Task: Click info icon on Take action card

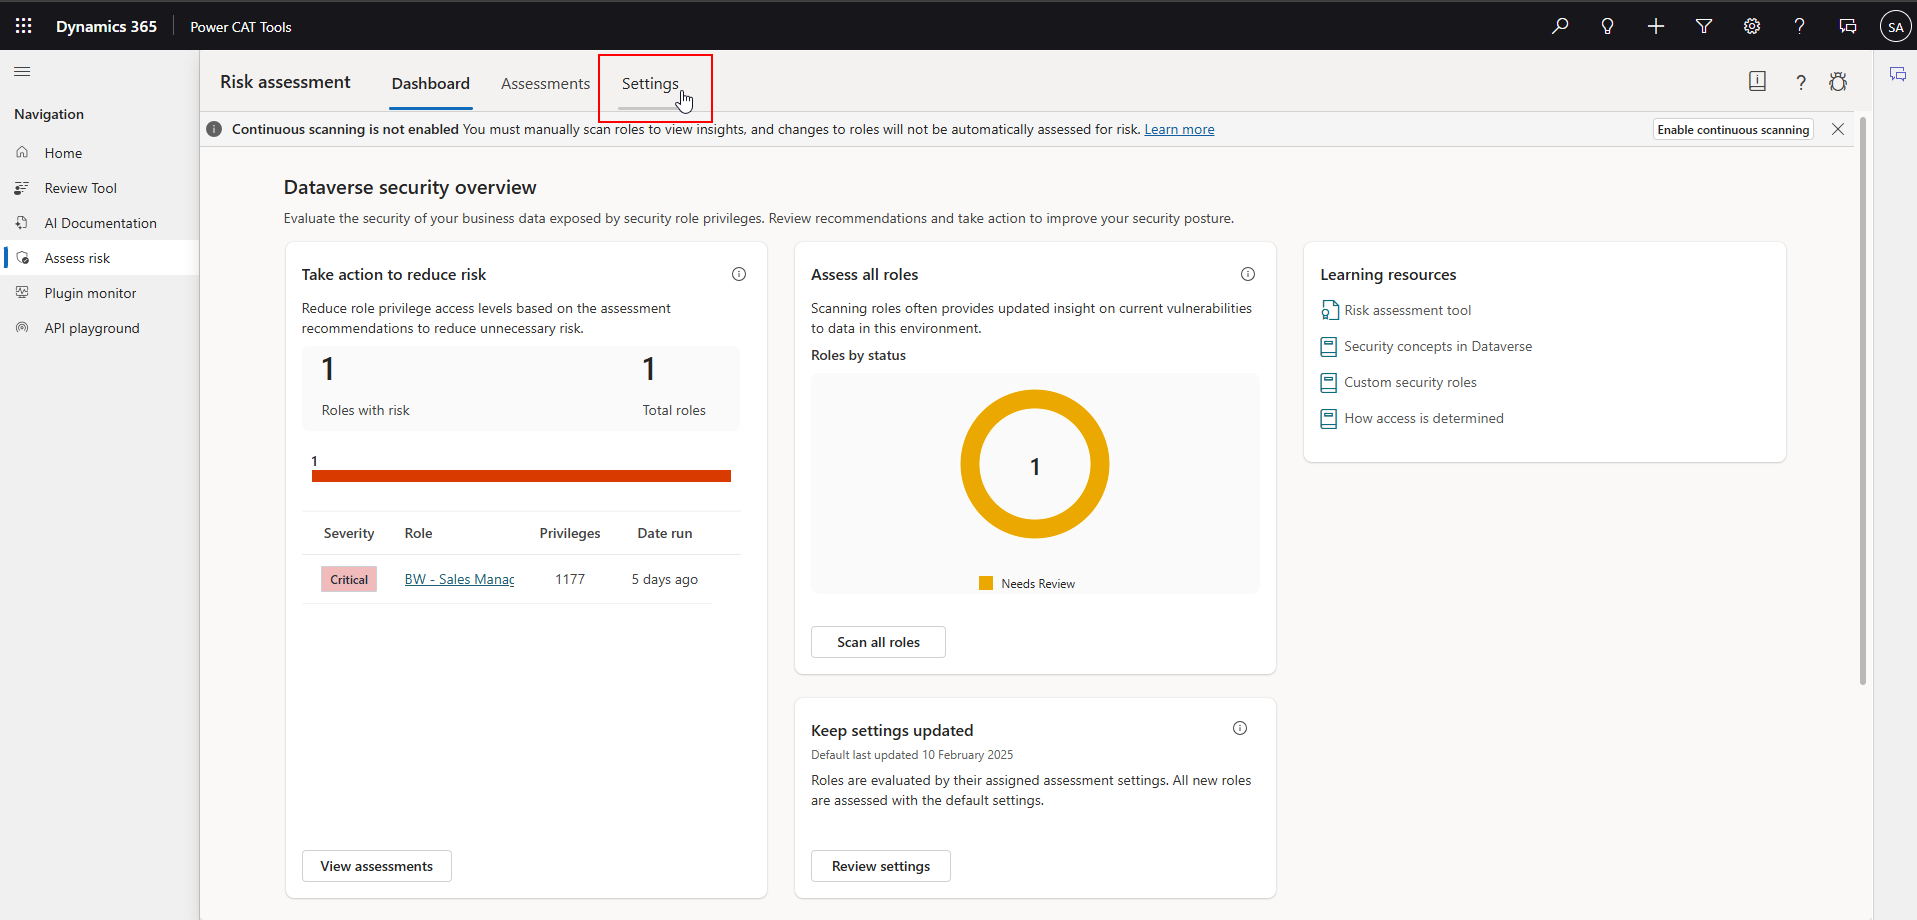Action: [x=739, y=274]
